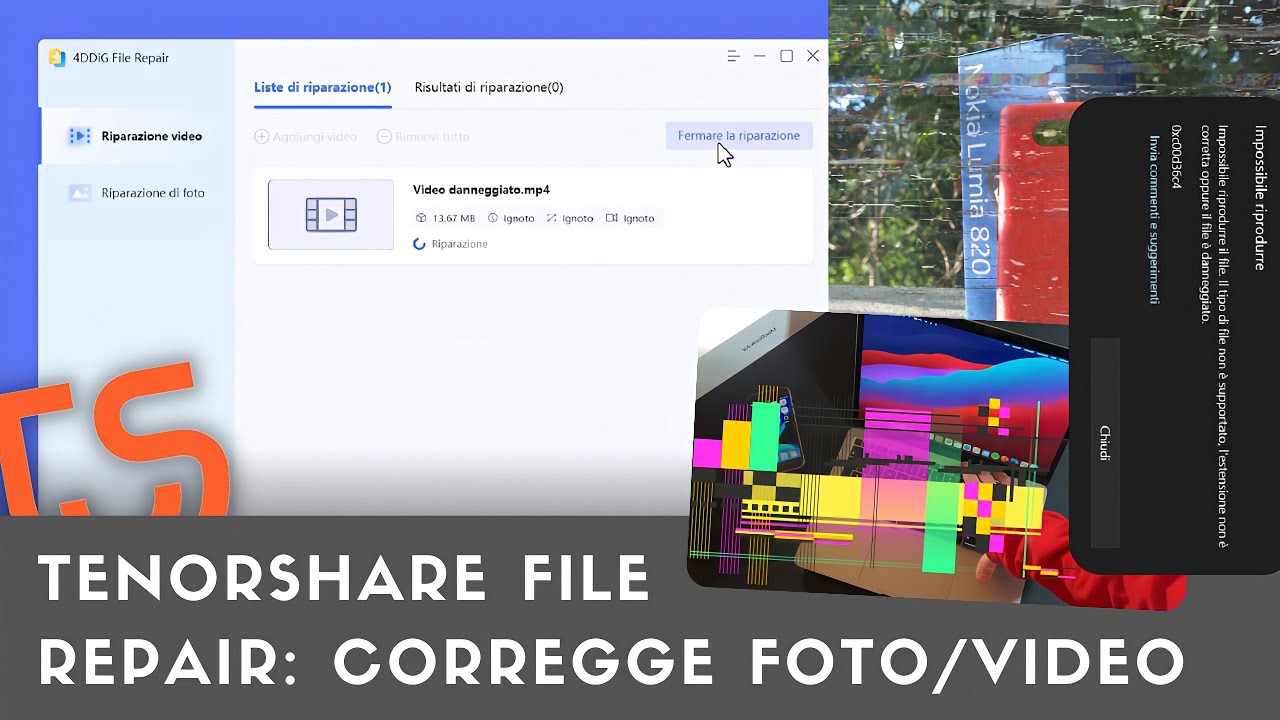Viewport: 1280px width, 720px height.
Task: Switch to Risultati di riparazione(0) tab
Action: point(489,88)
